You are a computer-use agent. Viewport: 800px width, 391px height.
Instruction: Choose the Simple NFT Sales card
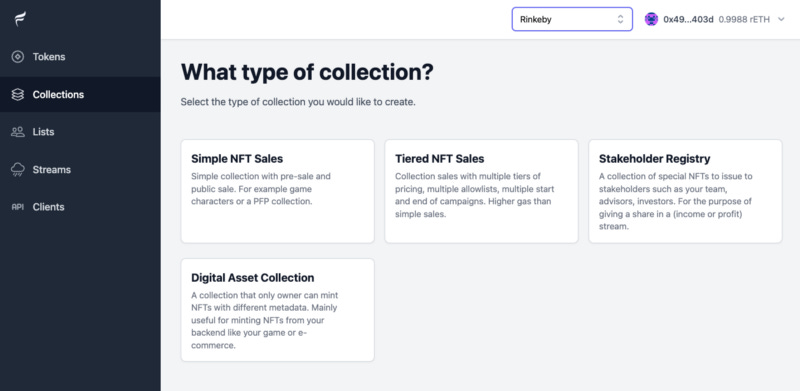coord(278,191)
